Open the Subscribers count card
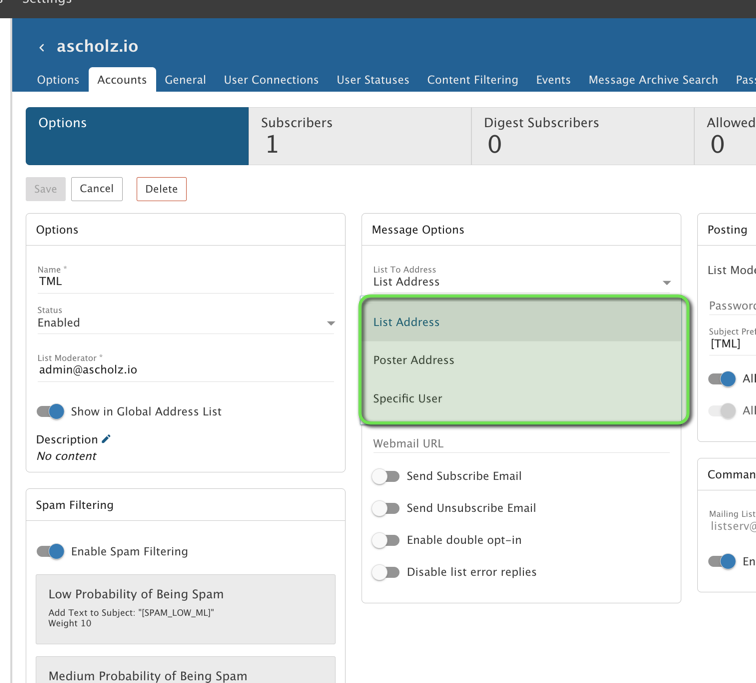Viewport: 756px width, 683px height. click(359, 136)
